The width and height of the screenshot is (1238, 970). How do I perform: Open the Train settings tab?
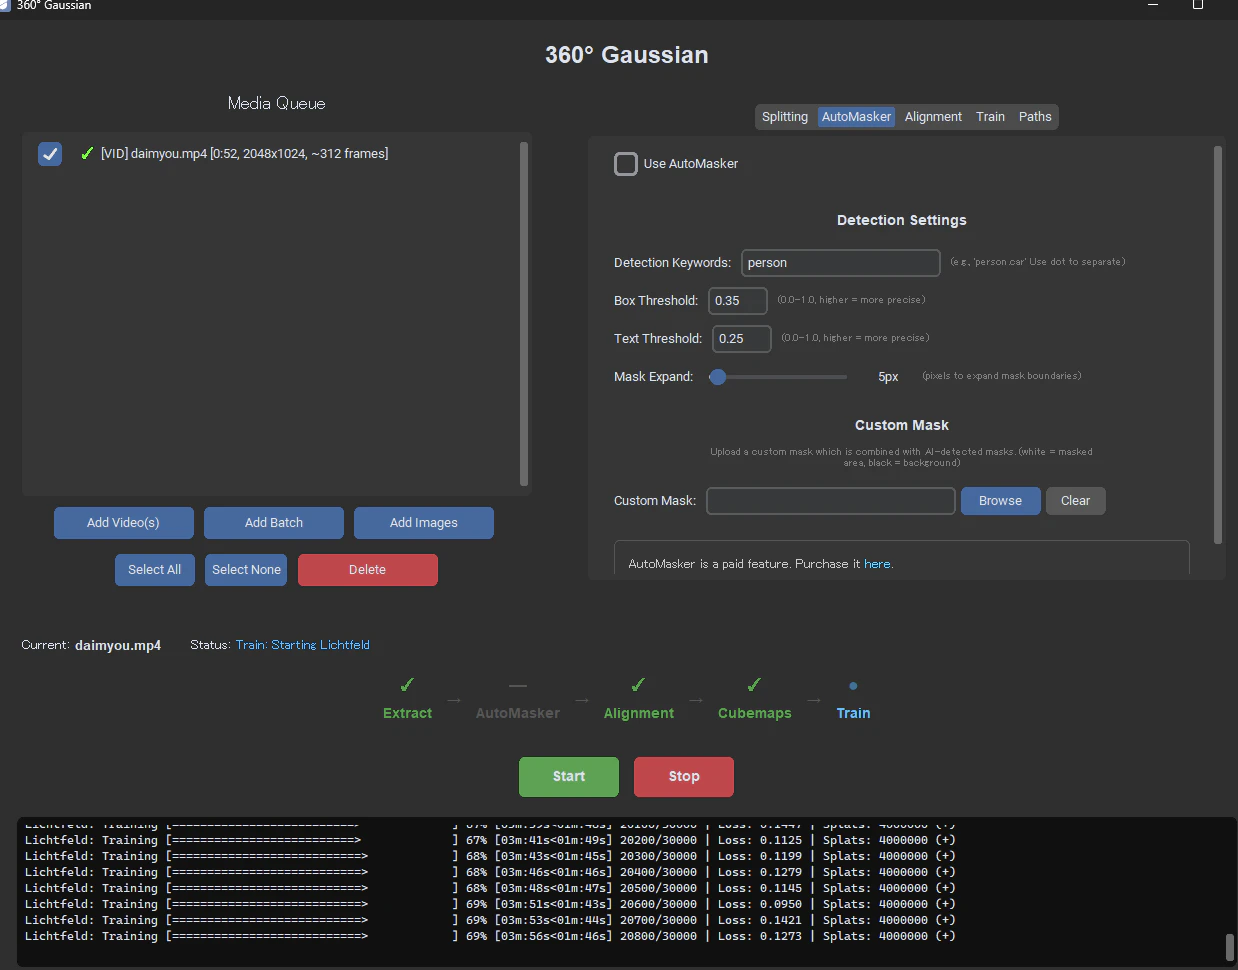[990, 117]
